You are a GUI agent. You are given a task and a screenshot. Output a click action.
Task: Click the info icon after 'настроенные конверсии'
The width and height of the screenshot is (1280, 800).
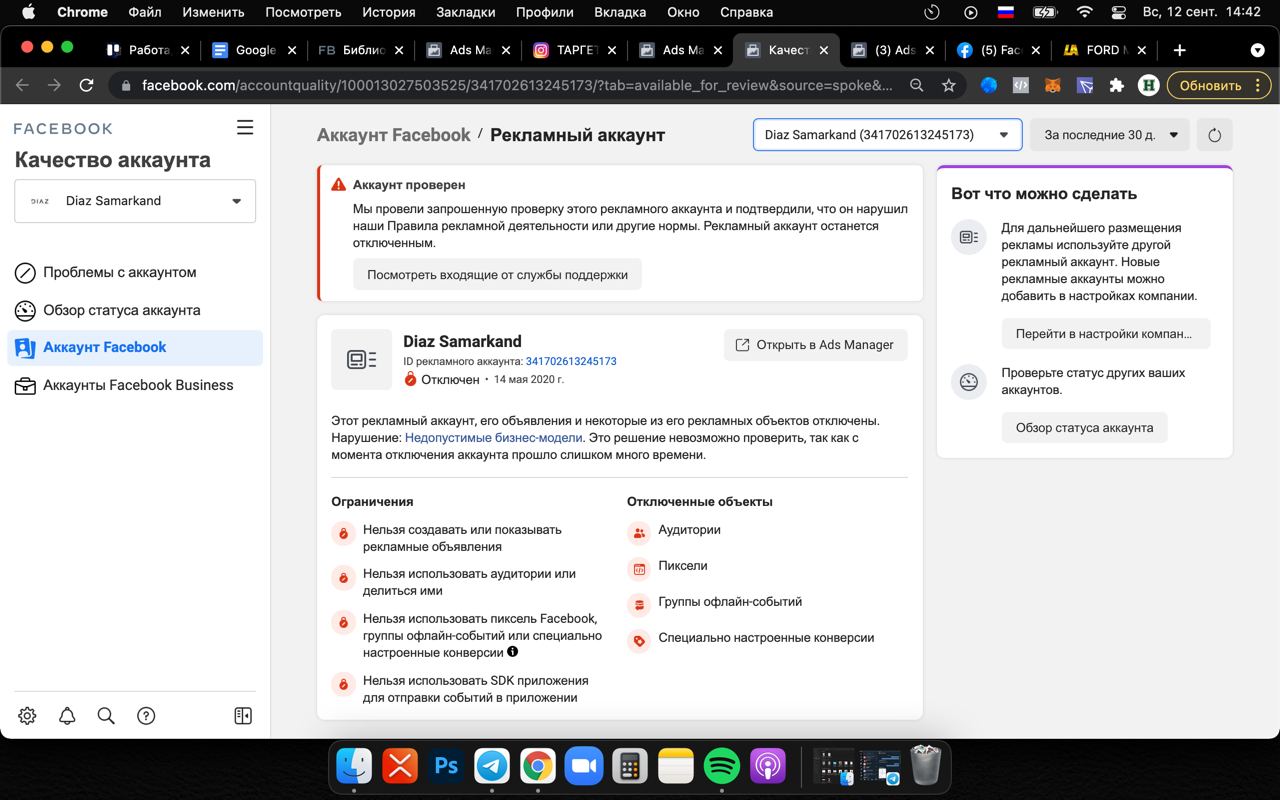coord(513,652)
